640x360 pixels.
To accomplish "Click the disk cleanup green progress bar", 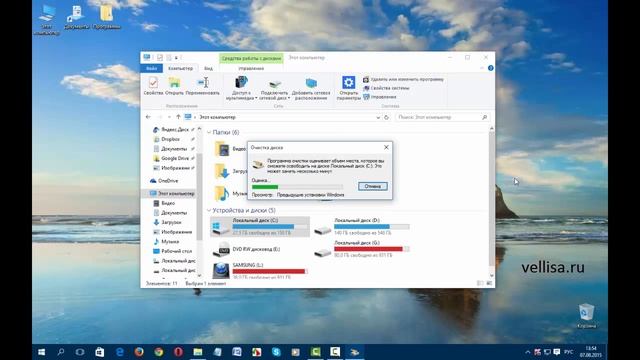I will (x=265, y=187).
